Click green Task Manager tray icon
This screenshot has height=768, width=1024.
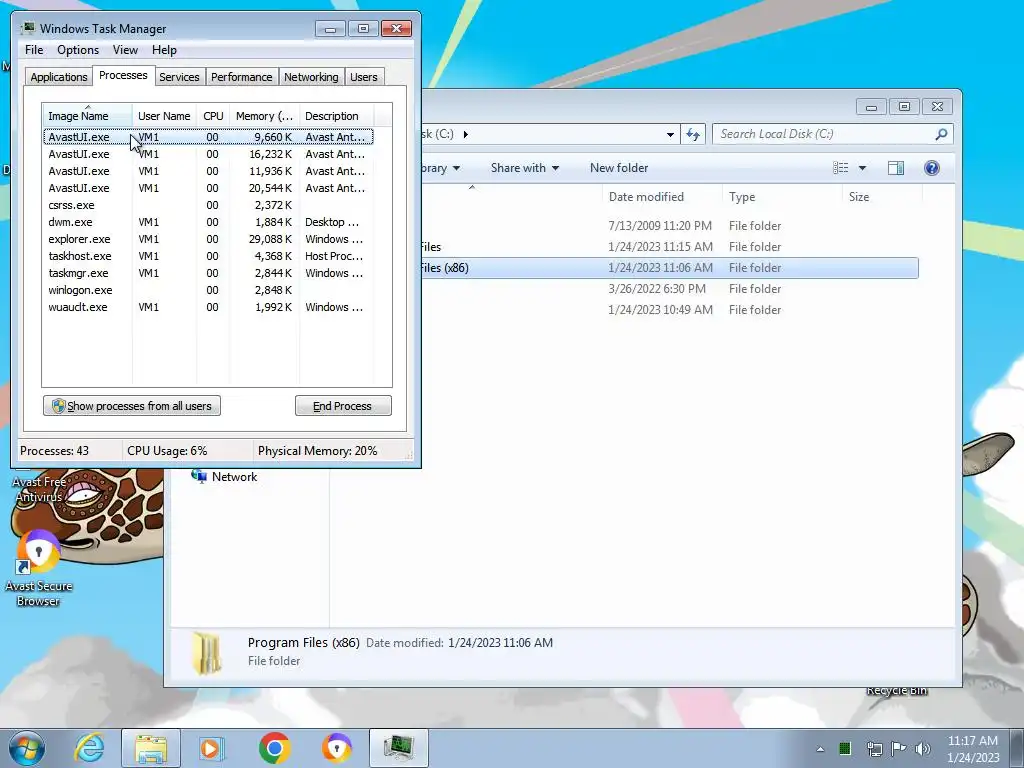[x=845, y=748]
